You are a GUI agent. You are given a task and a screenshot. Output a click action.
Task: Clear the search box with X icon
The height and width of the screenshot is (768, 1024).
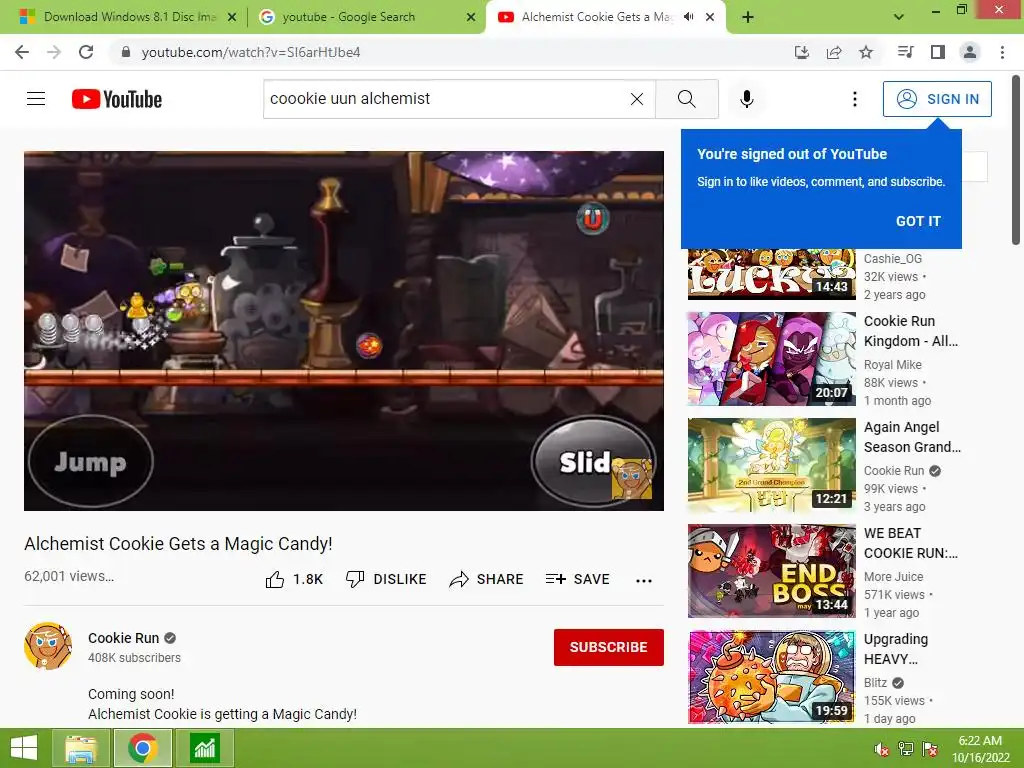click(x=637, y=99)
